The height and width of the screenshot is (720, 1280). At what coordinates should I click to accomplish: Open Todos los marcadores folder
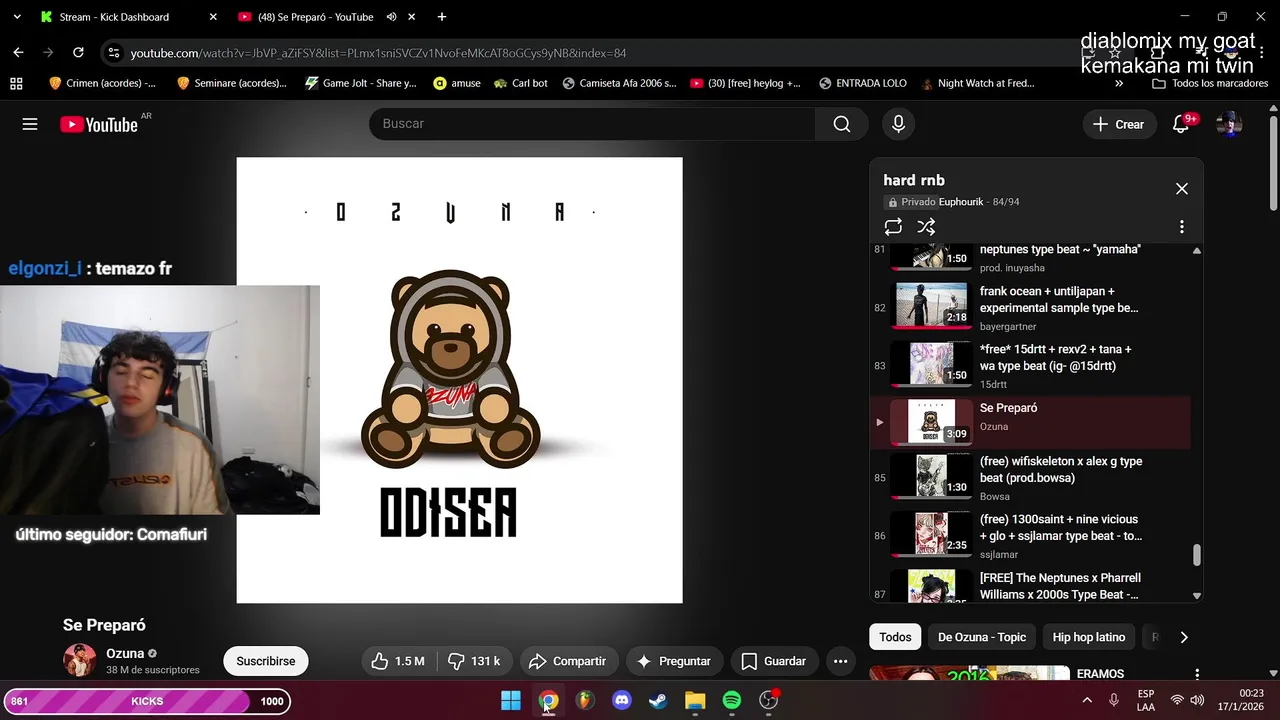tap(1210, 84)
